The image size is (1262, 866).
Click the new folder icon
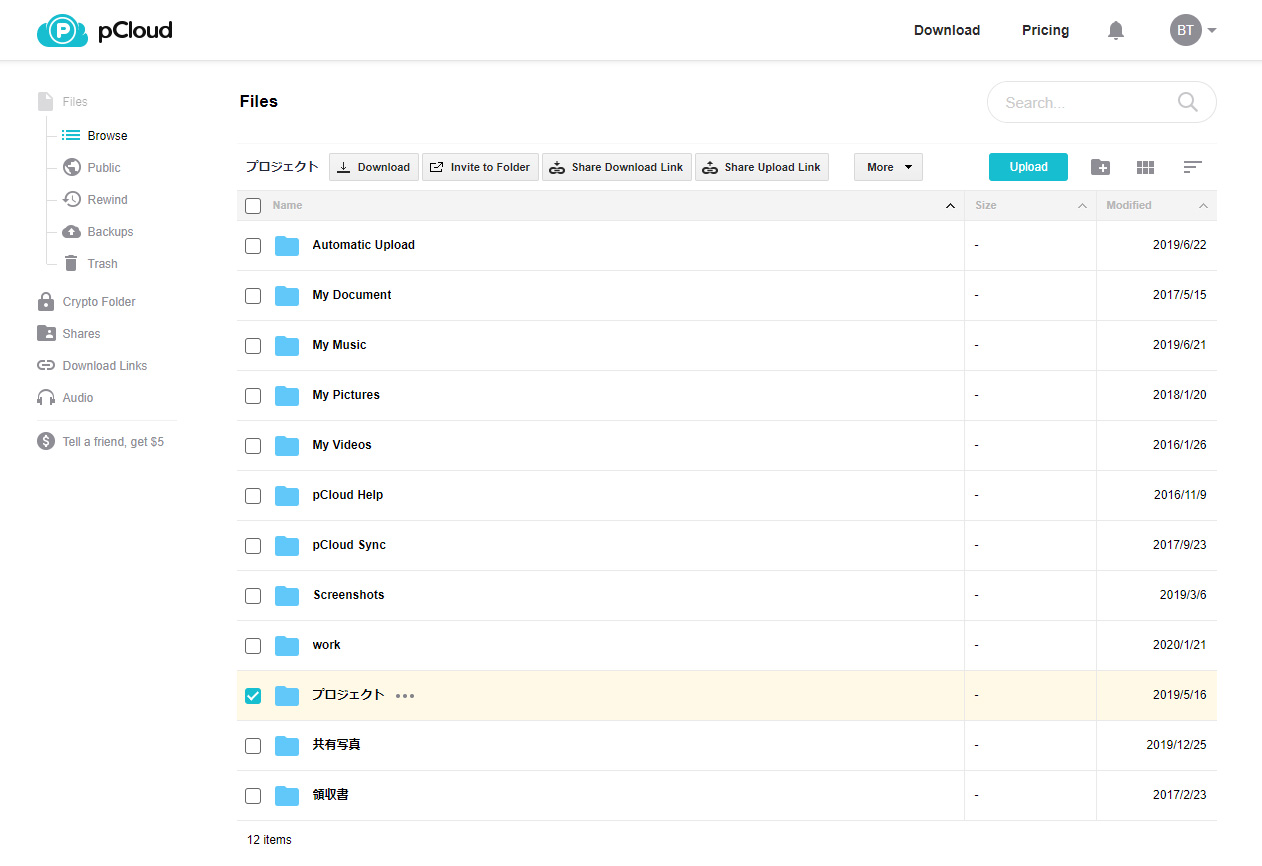[x=1100, y=167]
